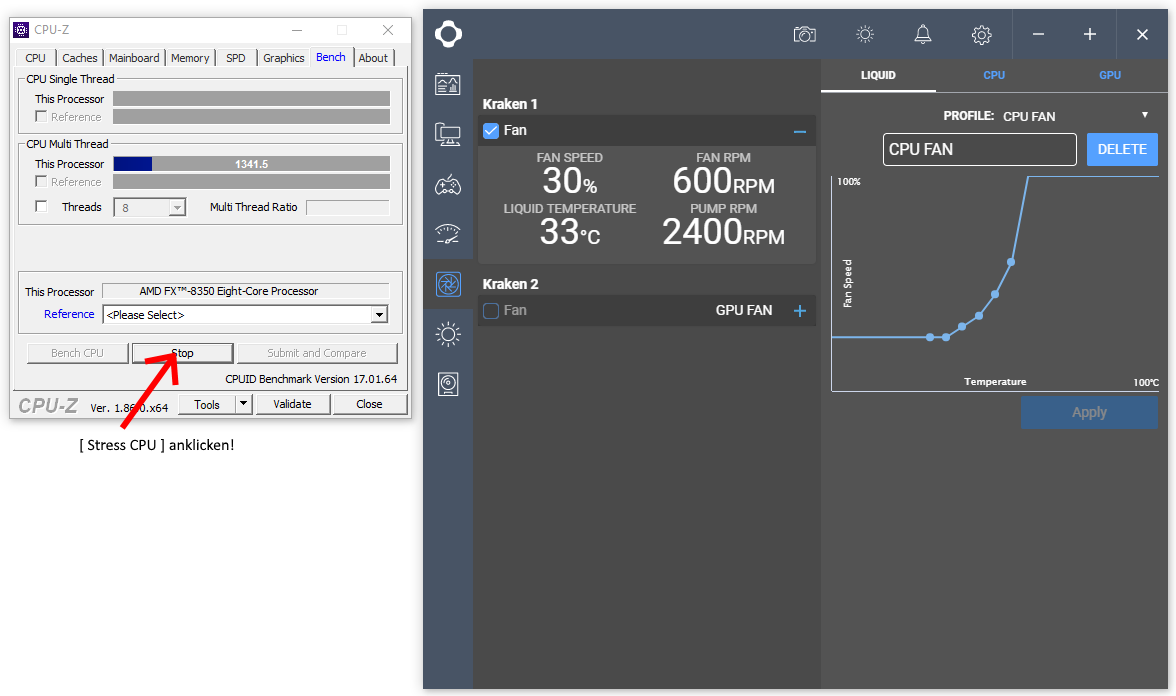Open the games controller sidebar icon
This screenshot has height=696, width=1176.
click(448, 184)
